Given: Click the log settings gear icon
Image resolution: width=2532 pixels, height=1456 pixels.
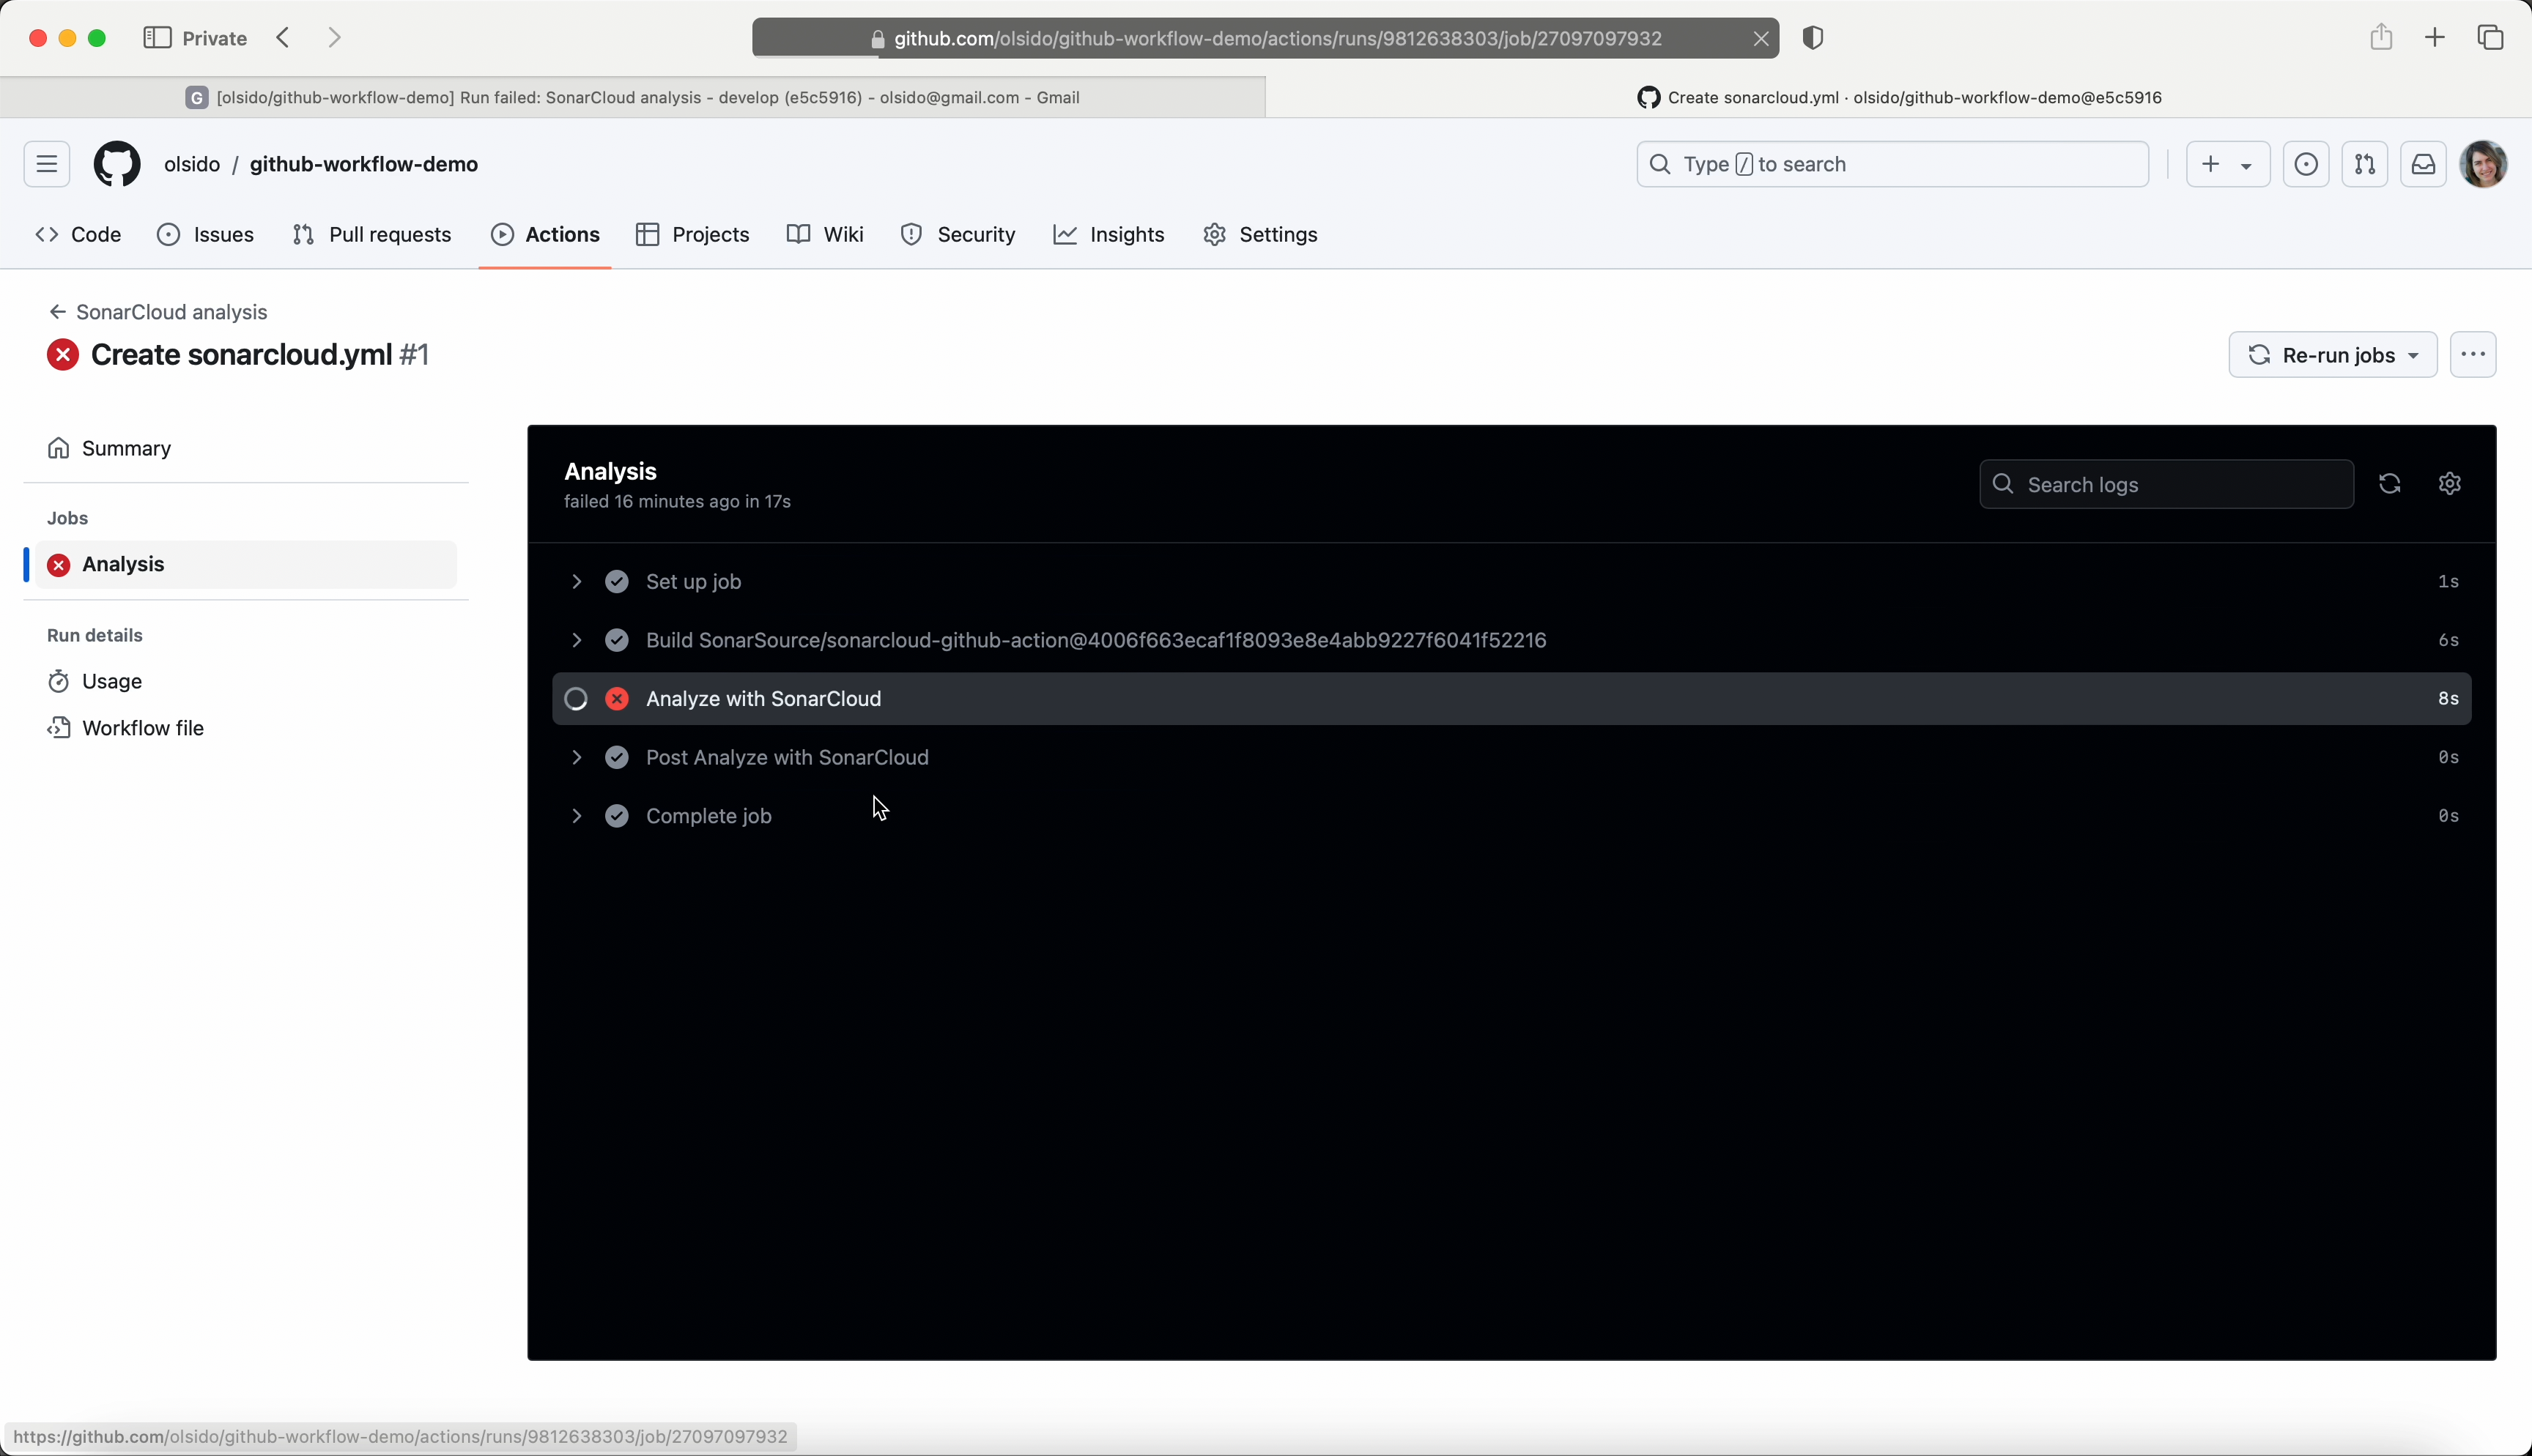Looking at the screenshot, I should coord(2449,484).
